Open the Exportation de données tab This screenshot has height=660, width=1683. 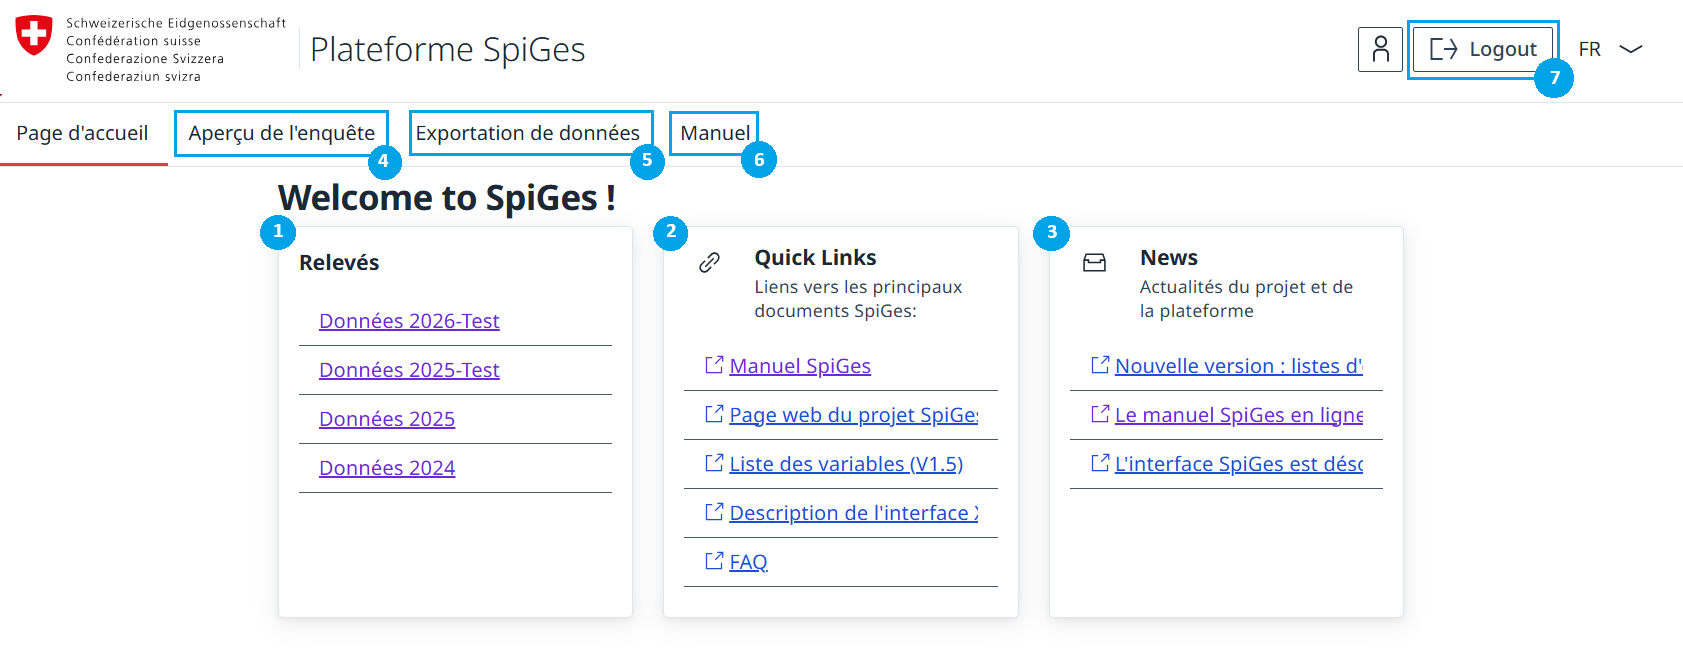point(528,133)
